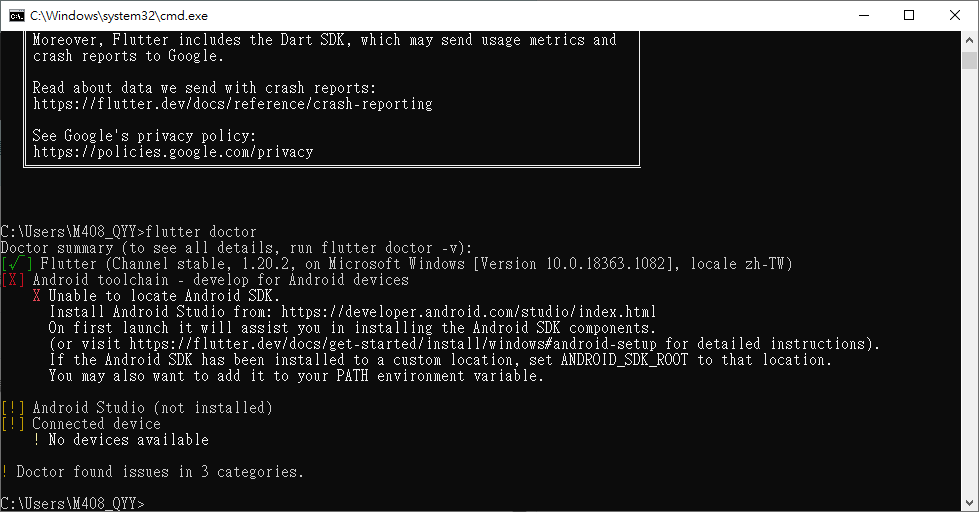Click the typed flutter doctor command text
The image size is (979, 512).
[201, 232]
